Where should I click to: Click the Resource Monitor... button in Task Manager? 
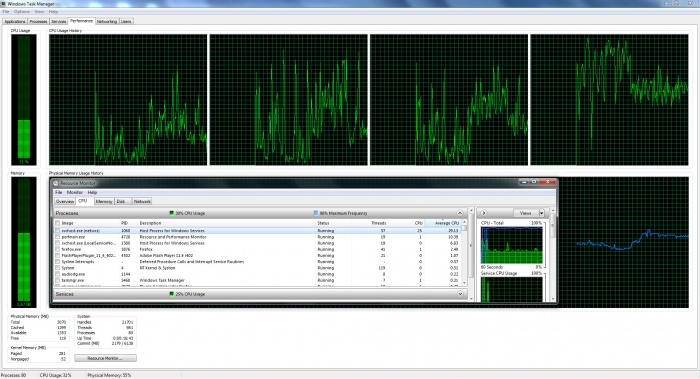[105, 358]
